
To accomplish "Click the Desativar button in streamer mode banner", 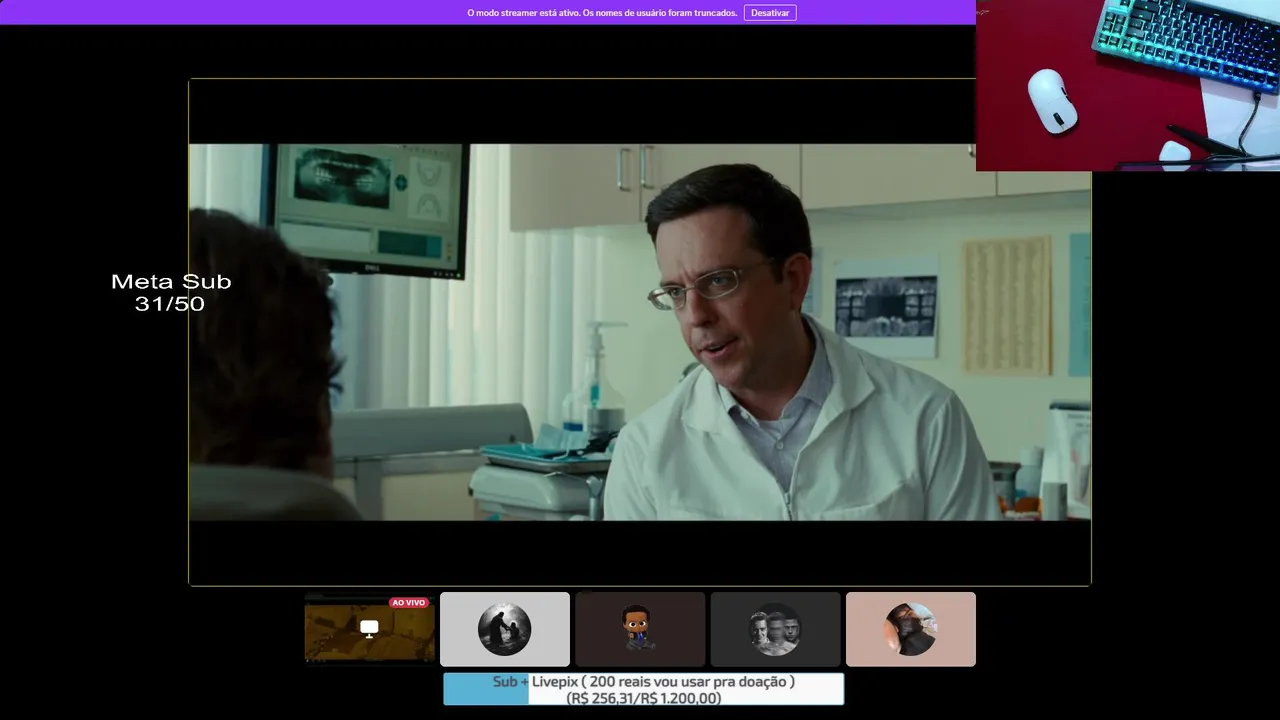I will (x=770, y=13).
